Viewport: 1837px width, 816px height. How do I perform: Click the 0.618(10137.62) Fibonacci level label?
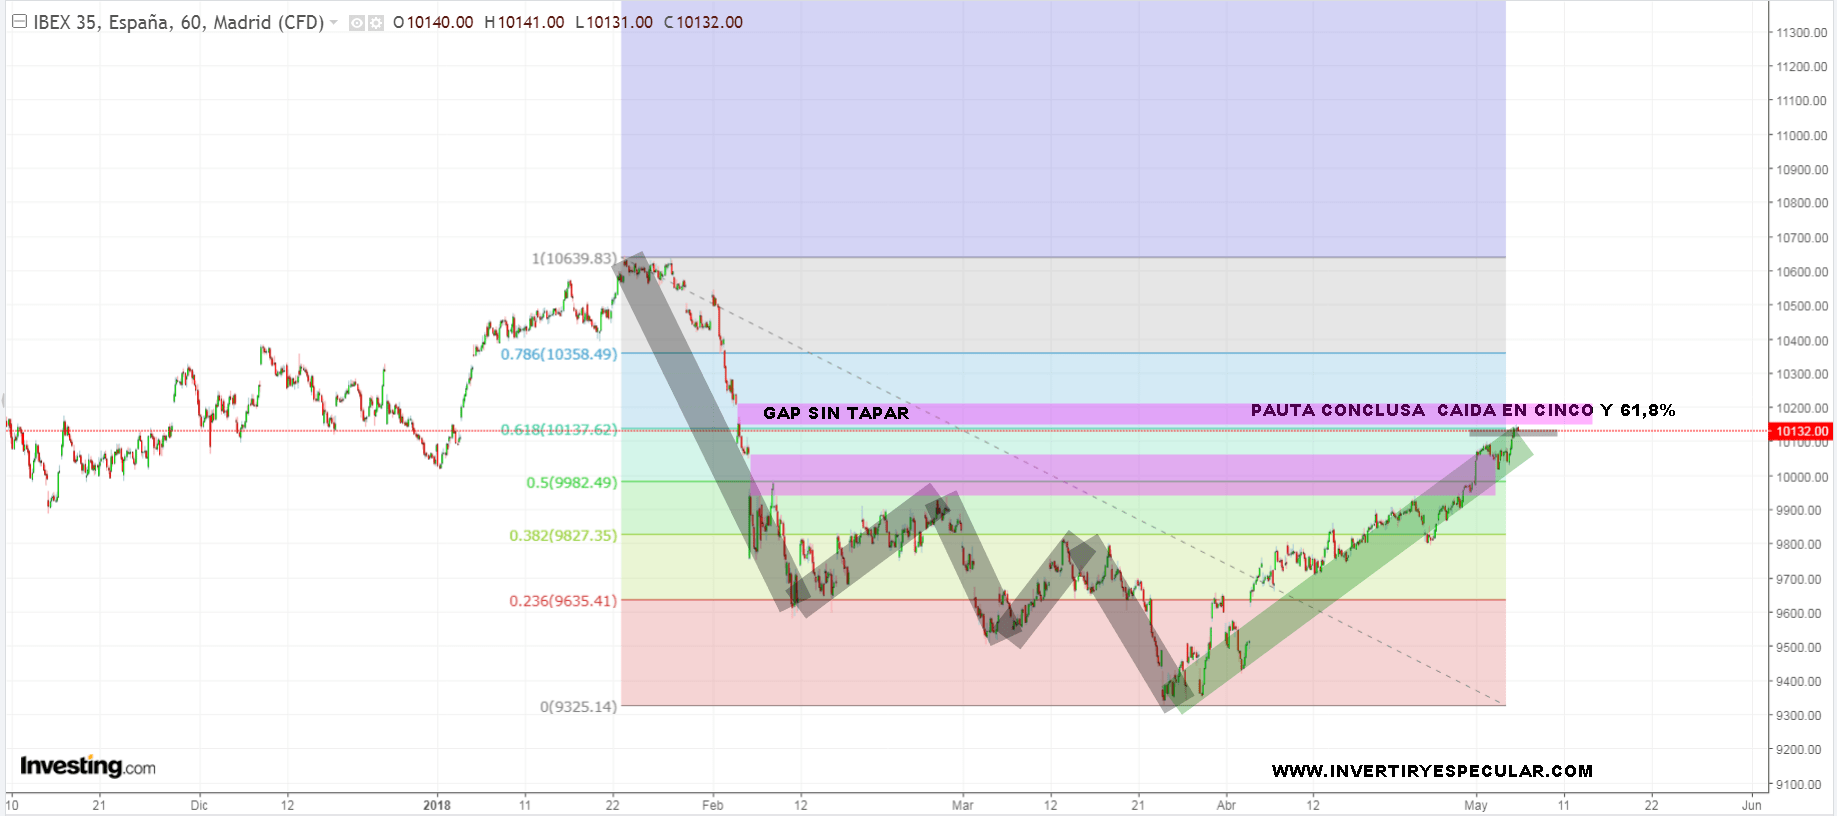[x=558, y=430]
